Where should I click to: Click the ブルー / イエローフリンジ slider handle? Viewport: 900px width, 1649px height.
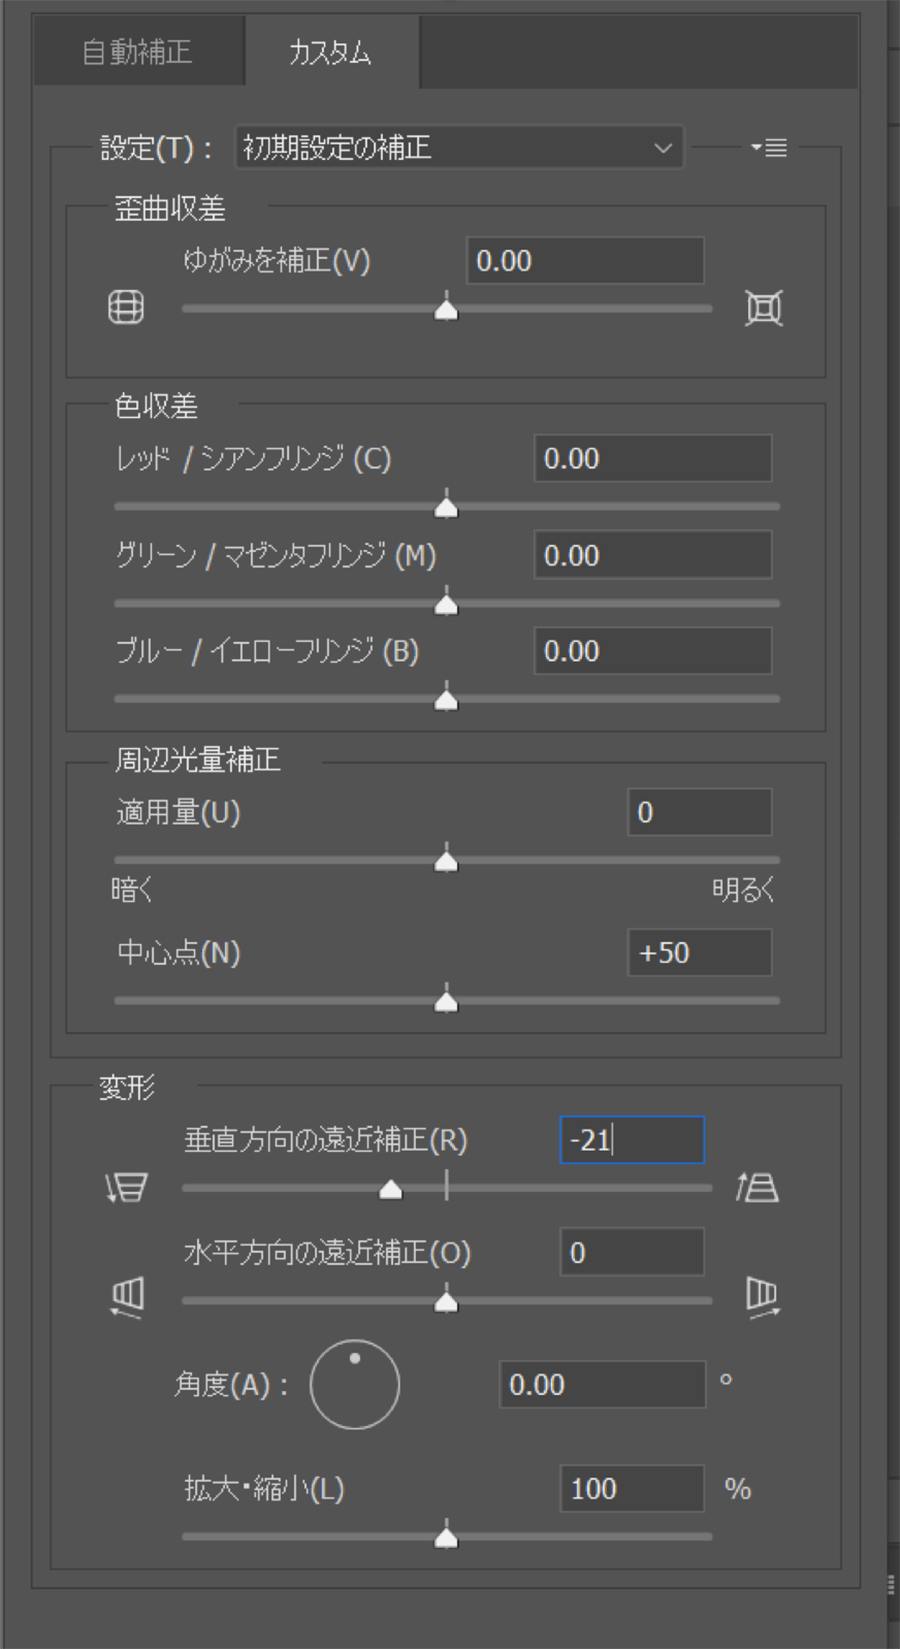click(446, 699)
